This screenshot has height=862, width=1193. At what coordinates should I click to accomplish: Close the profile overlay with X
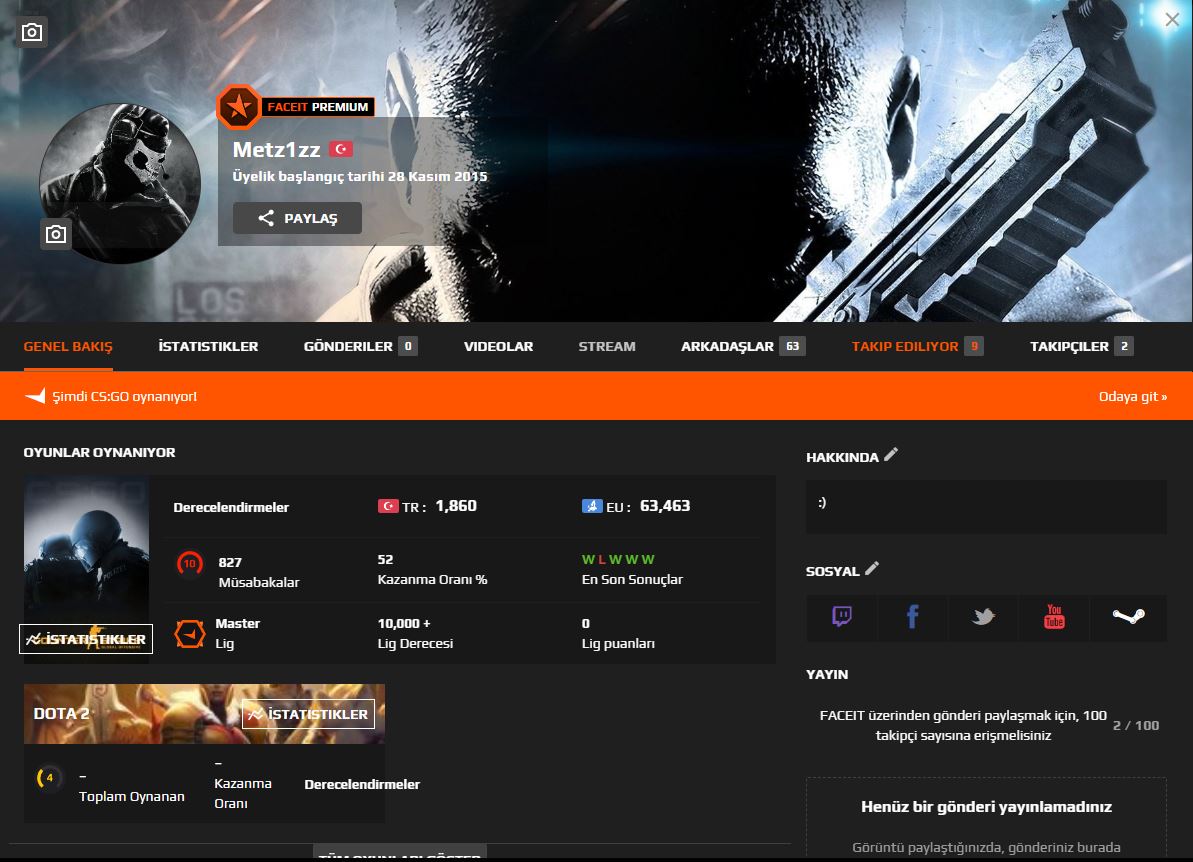1172,20
